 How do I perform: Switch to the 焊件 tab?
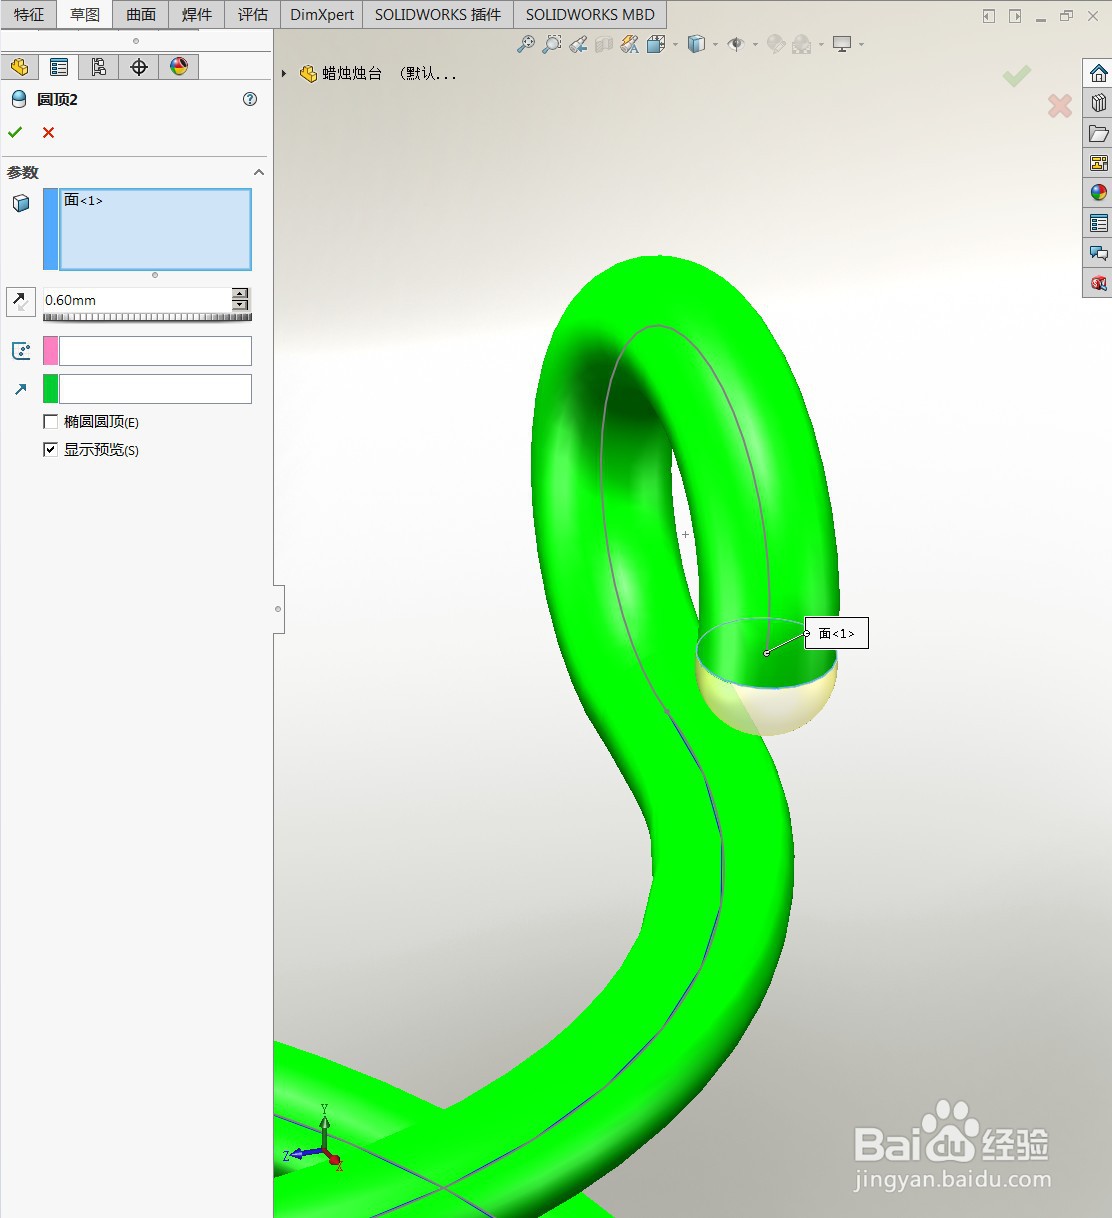tap(197, 14)
